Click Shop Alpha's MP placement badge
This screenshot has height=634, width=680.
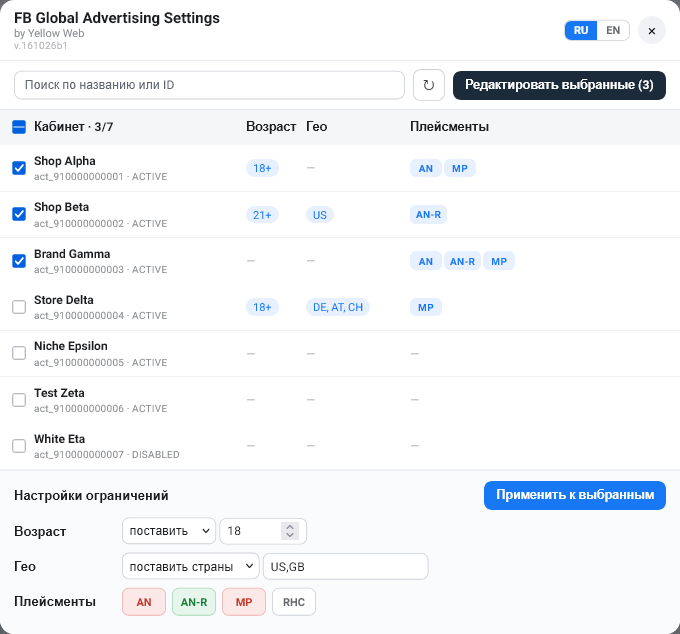point(460,168)
